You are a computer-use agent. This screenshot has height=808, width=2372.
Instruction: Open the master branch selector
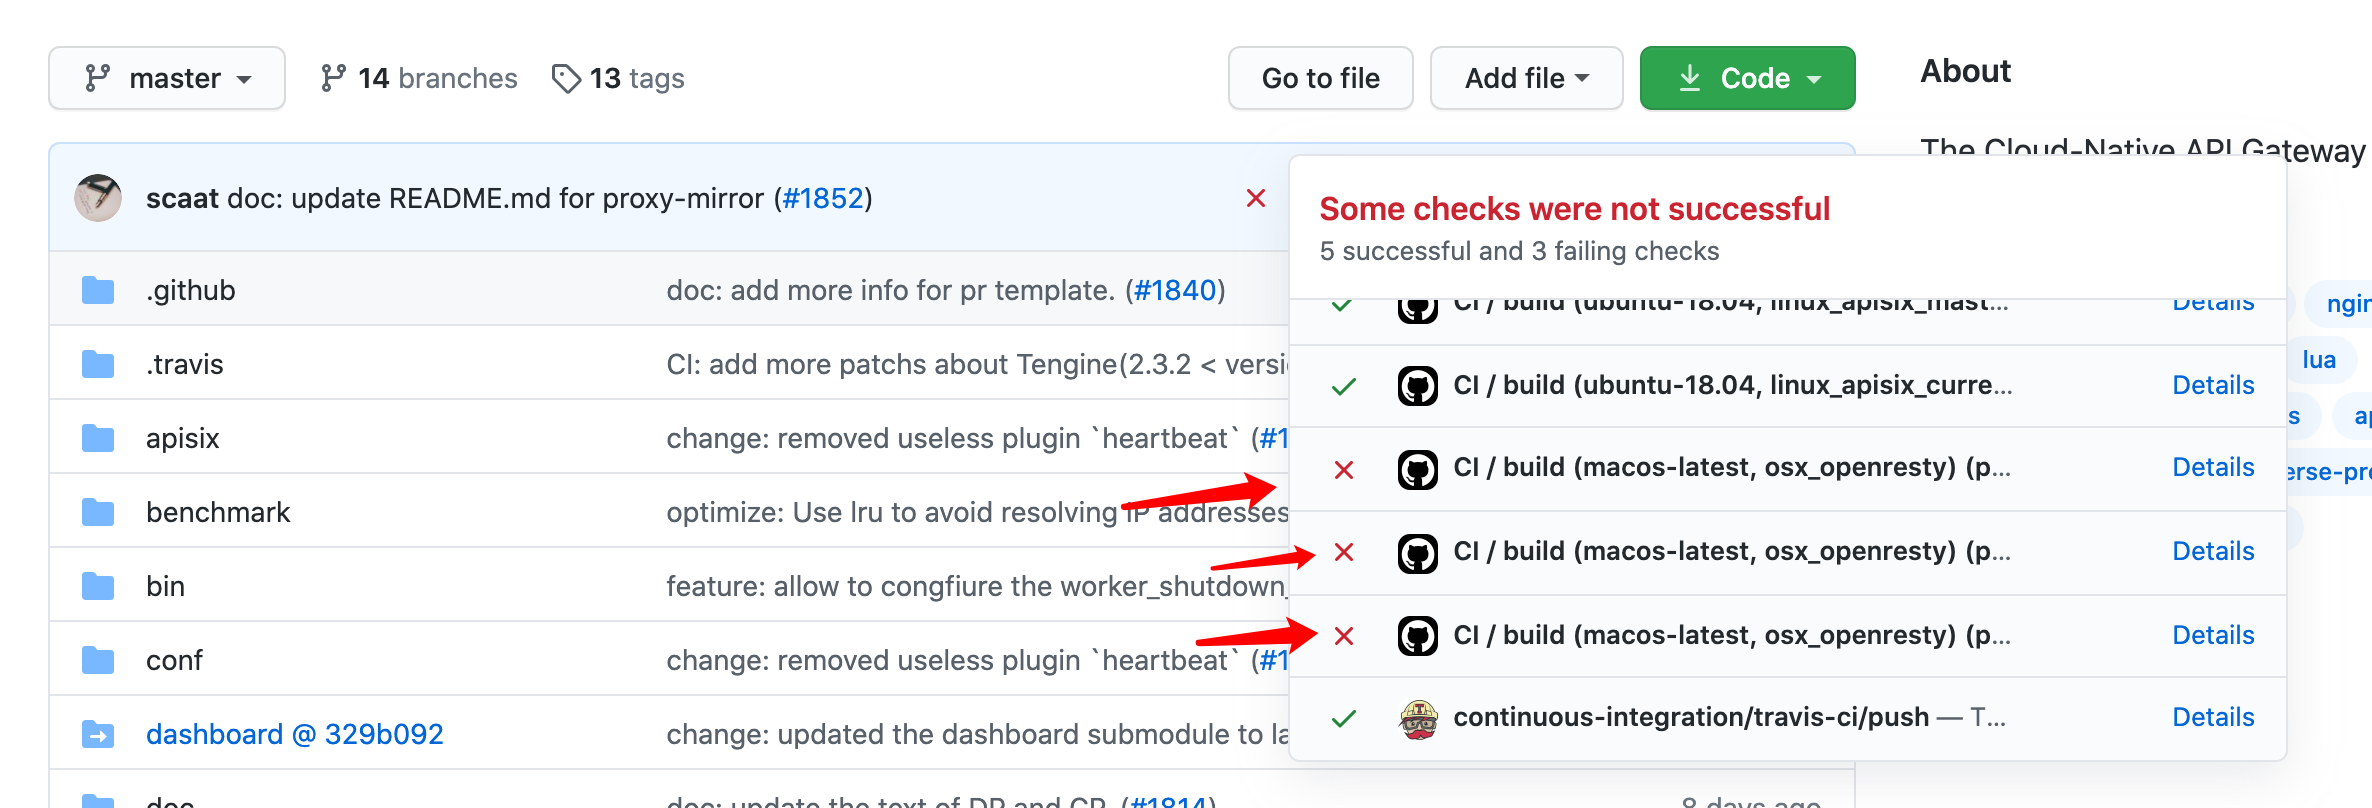167,77
